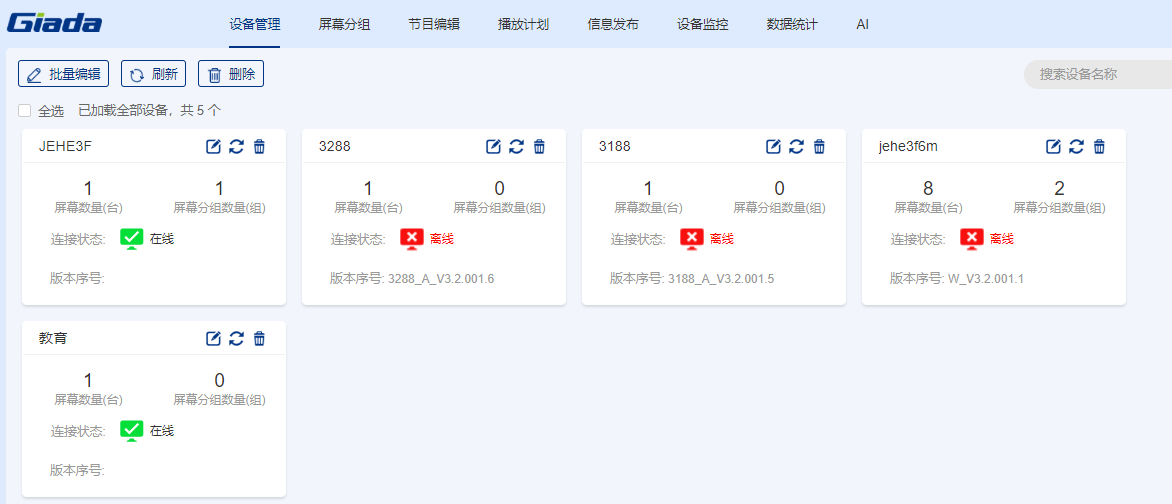Delete the 3188 device card

coord(819,147)
